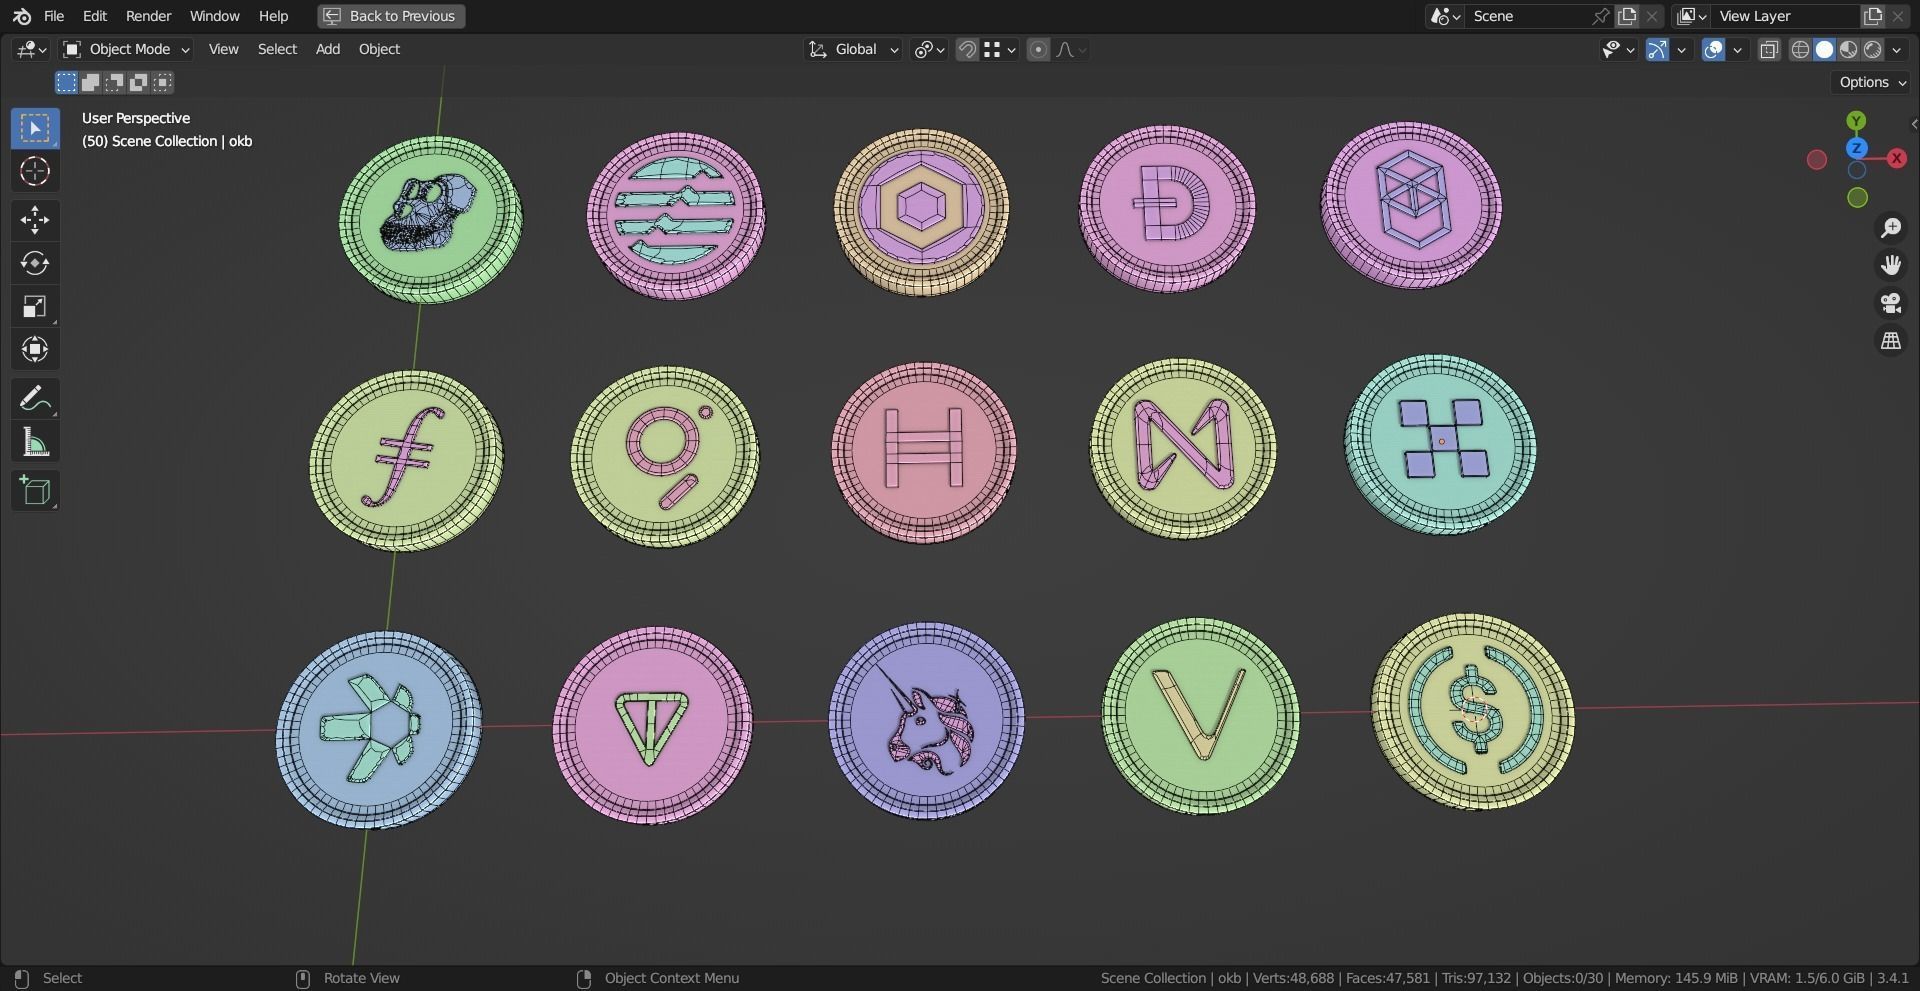Open proportional editing falloff dropdown

tap(1070, 49)
